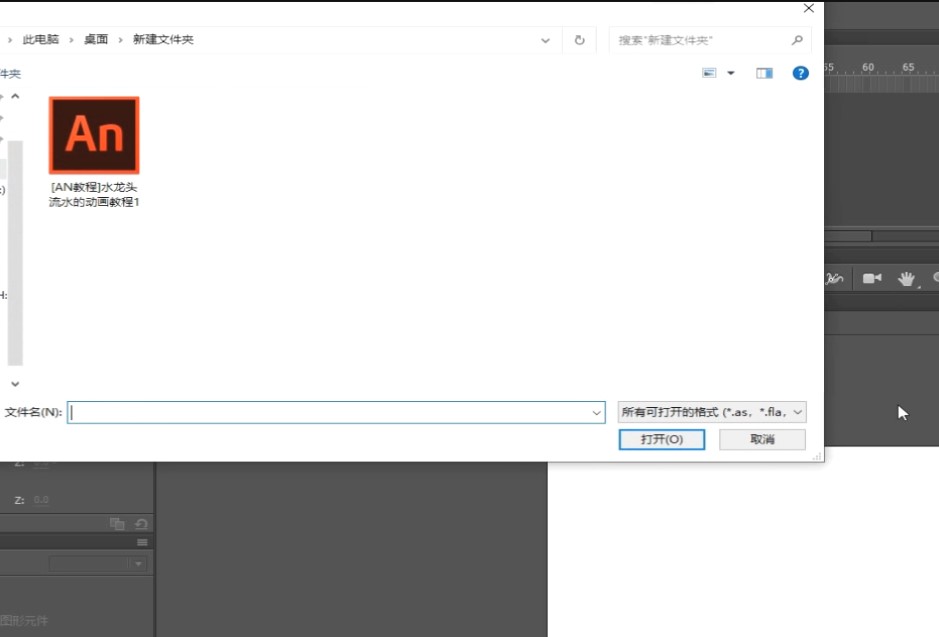
Task: Toggle the preview pane in the dialog
Action: (x=763, y=72)
